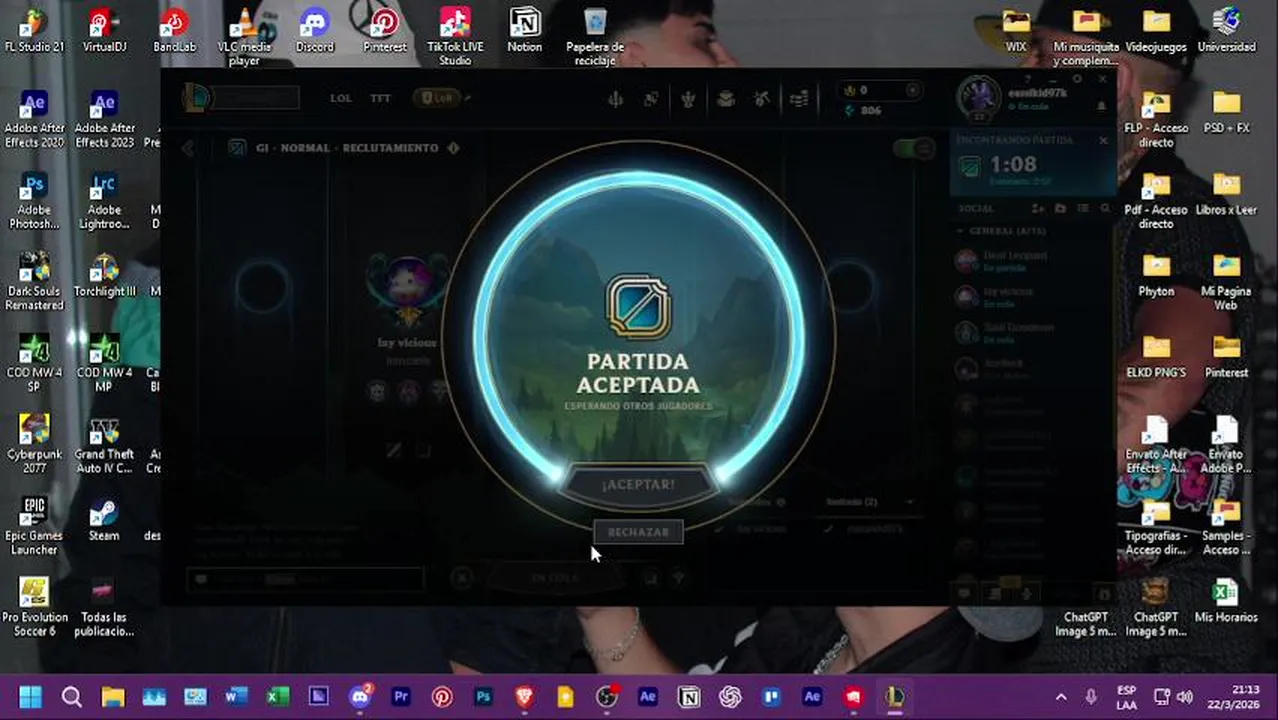Open Grand Theft Auto IV shortcut
1278x720 pixels.
[104, 445]
